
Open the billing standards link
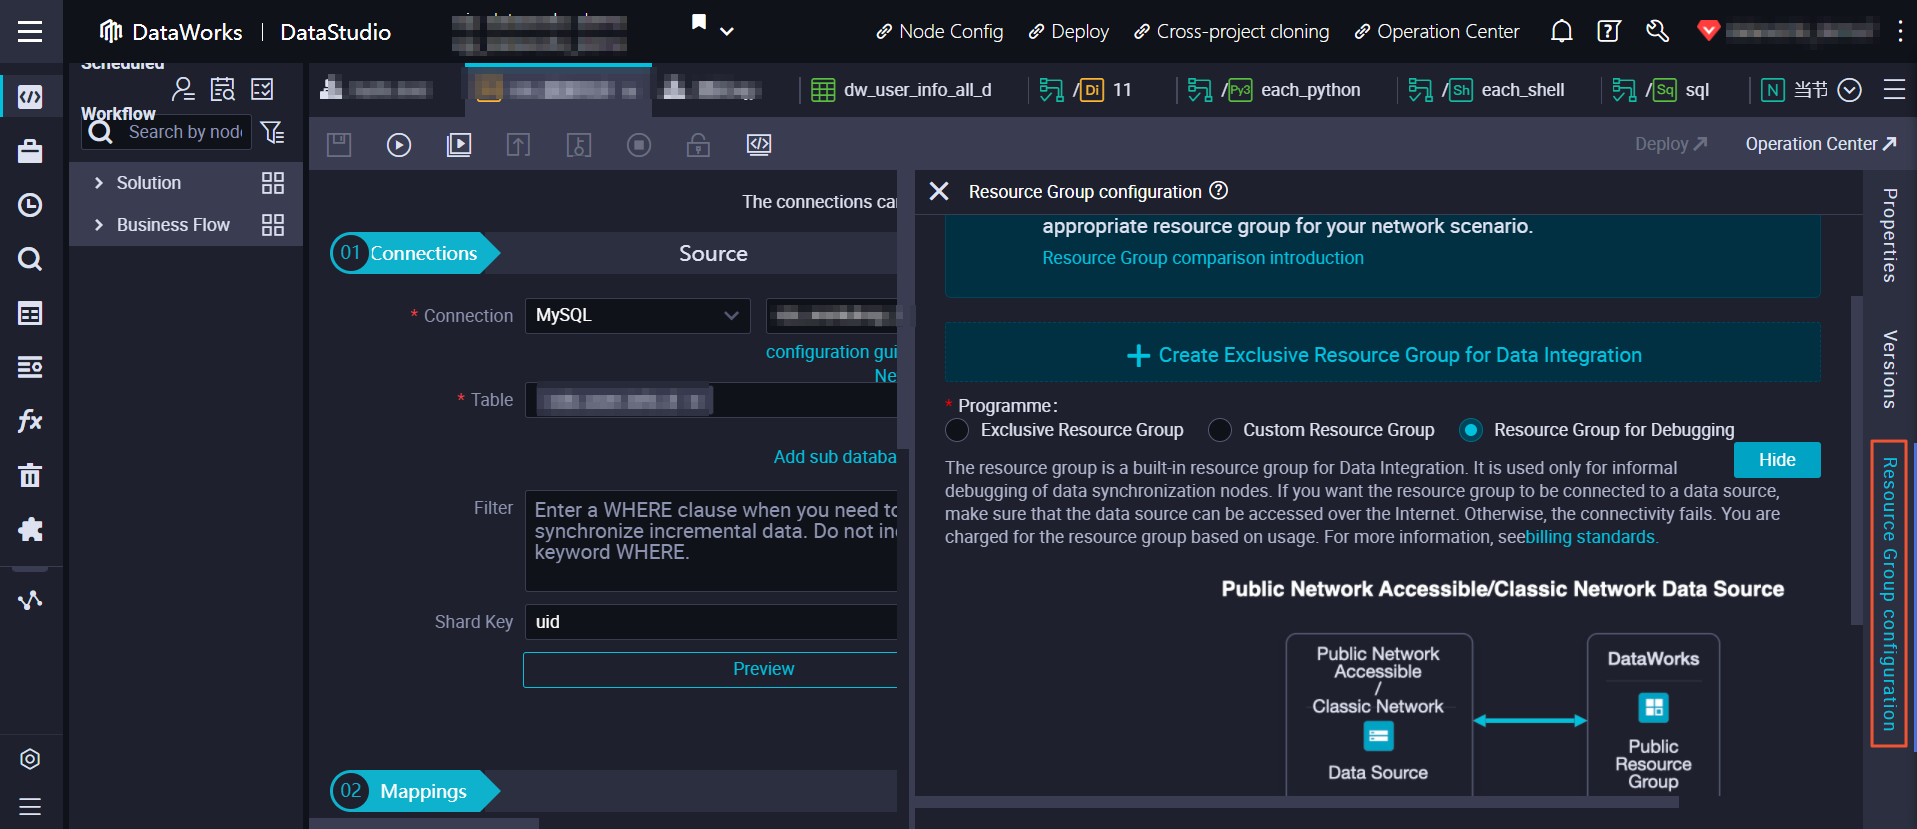1590,537
